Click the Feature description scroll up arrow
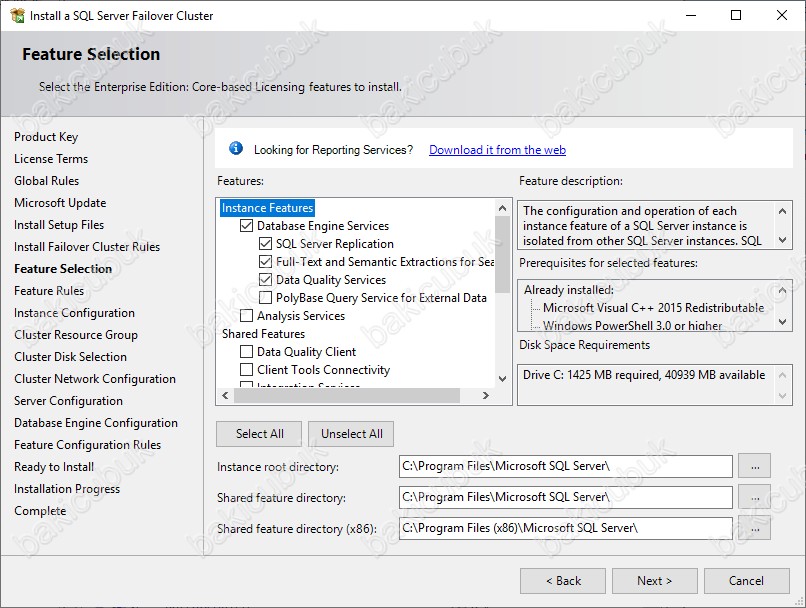 (782, 211)
